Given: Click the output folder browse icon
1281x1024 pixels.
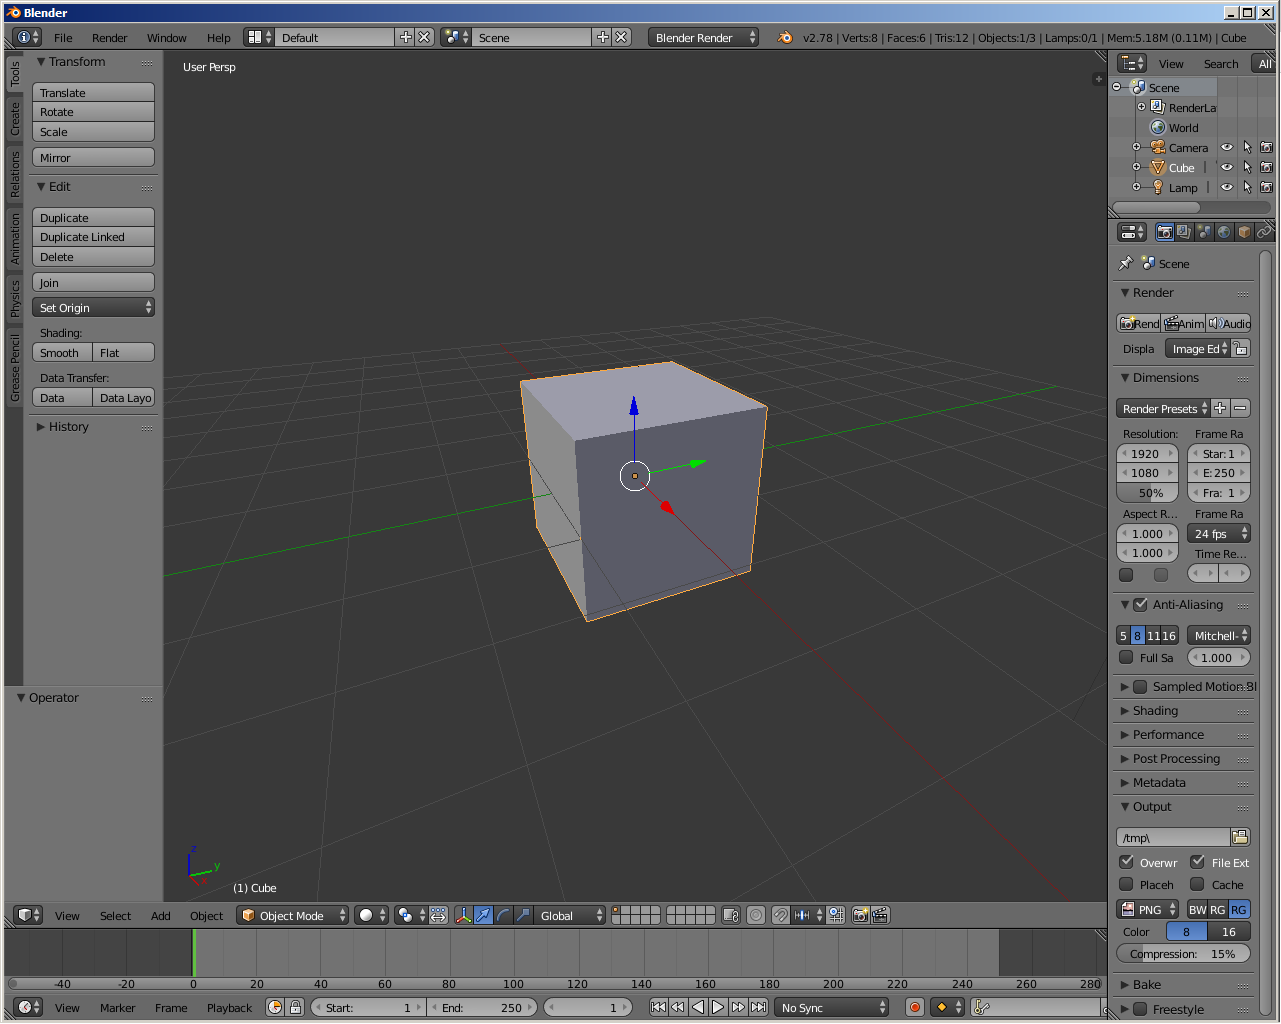Looking at the screenshot, I should 1240,837.
